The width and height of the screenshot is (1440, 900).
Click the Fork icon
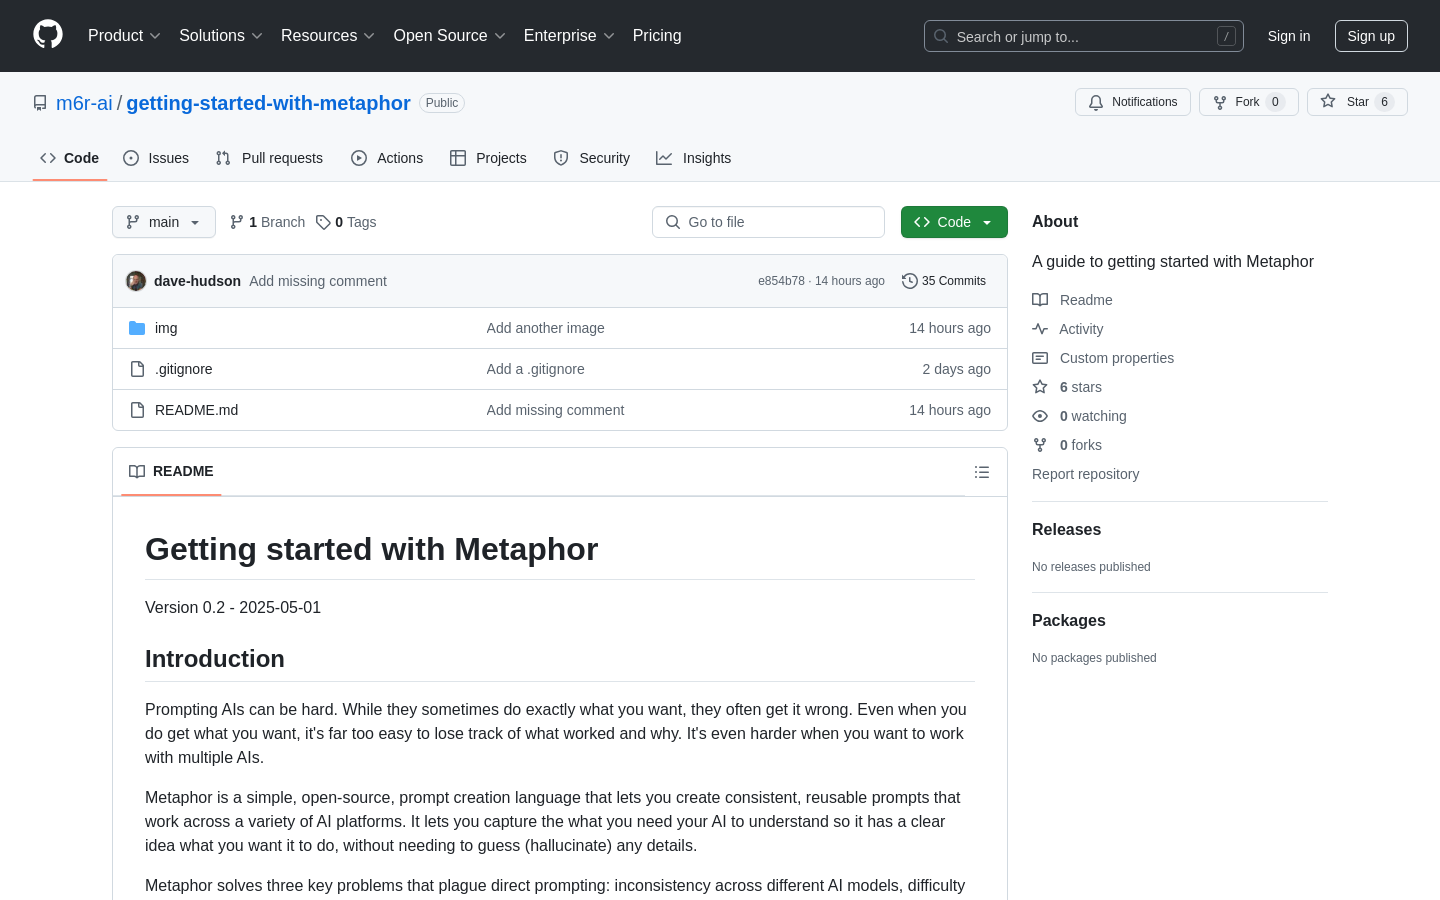point(1220,102)
